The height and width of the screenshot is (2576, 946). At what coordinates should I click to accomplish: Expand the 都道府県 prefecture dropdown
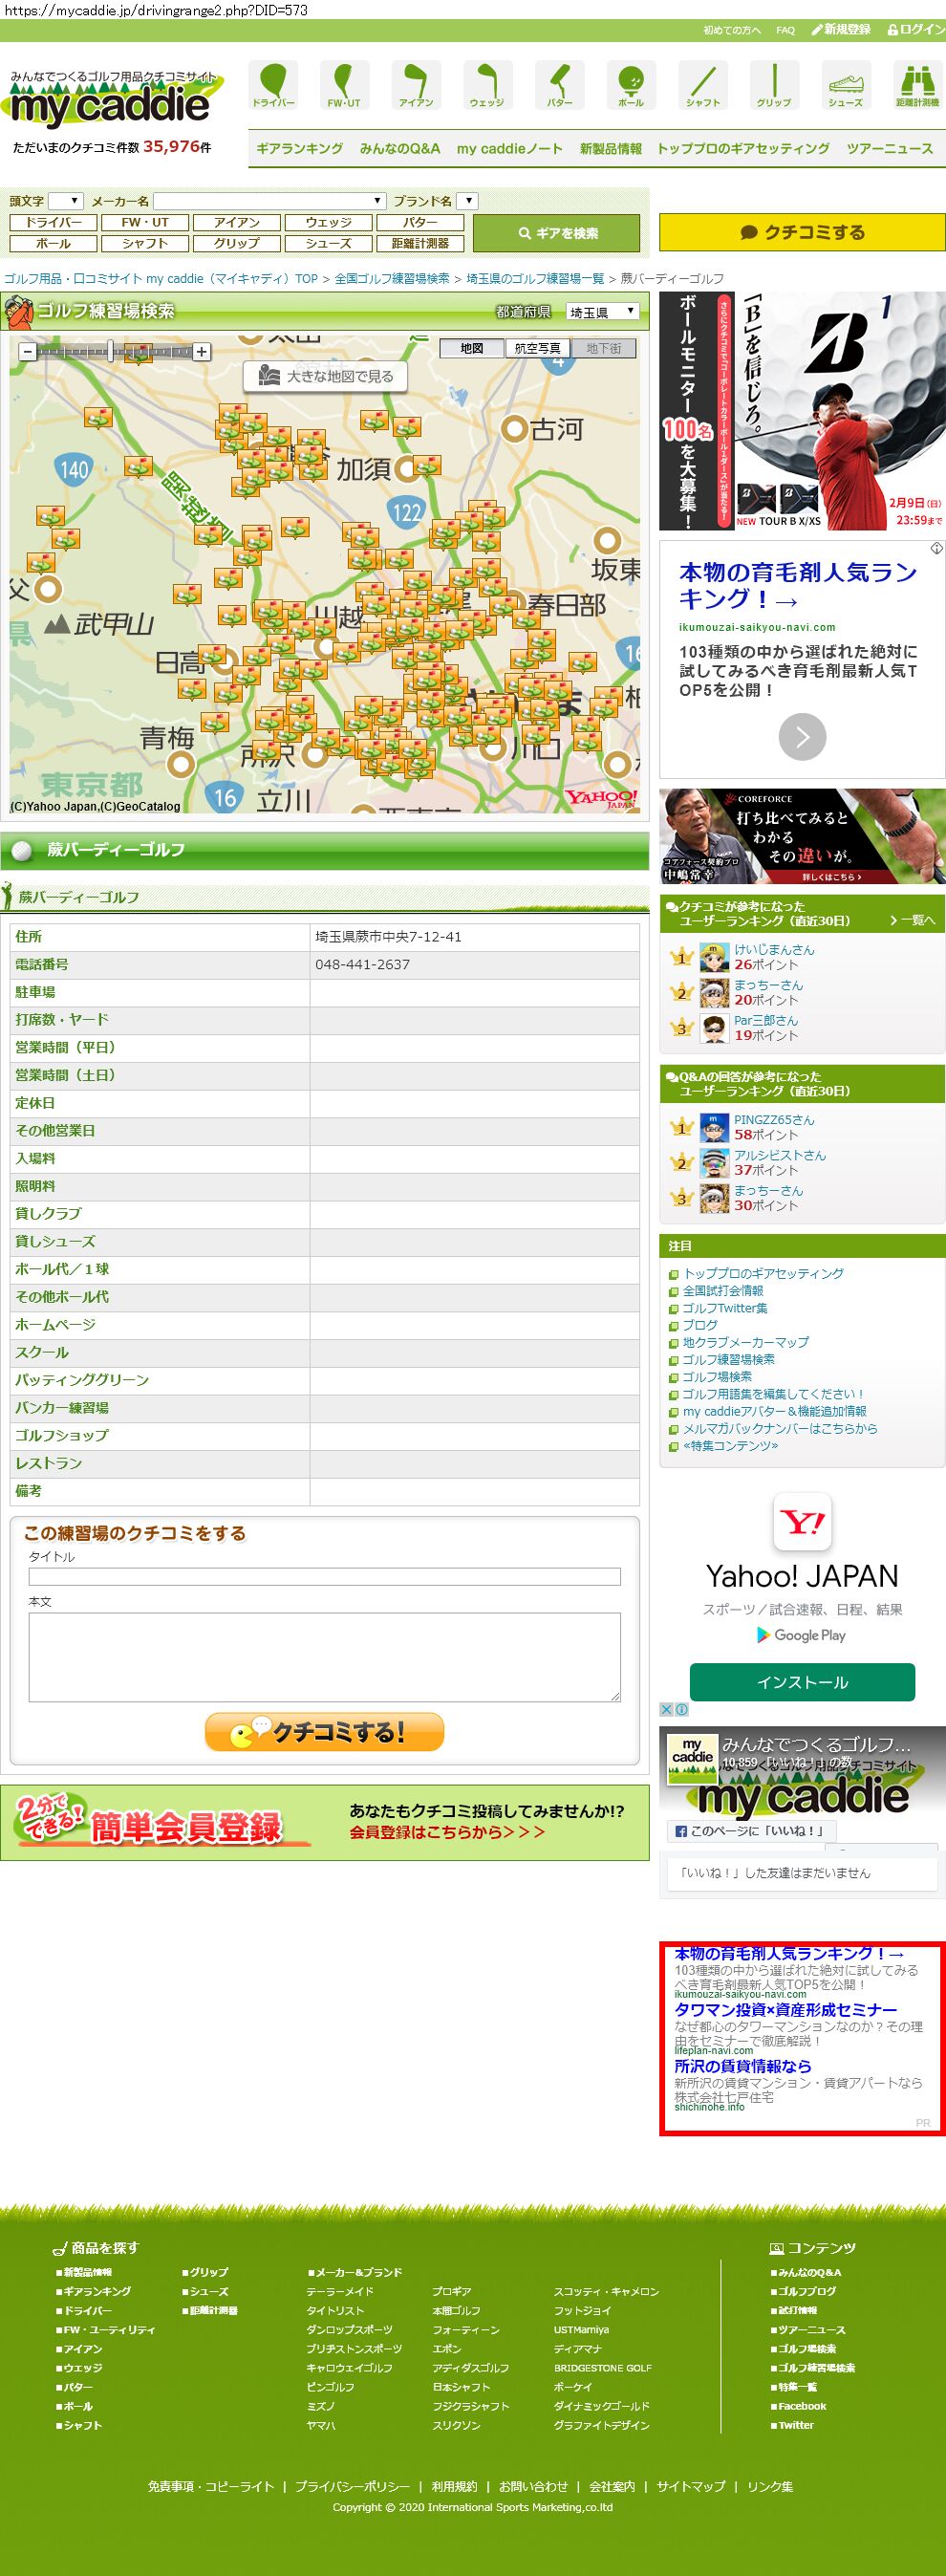pyautogui.click(x=602, y=312)
